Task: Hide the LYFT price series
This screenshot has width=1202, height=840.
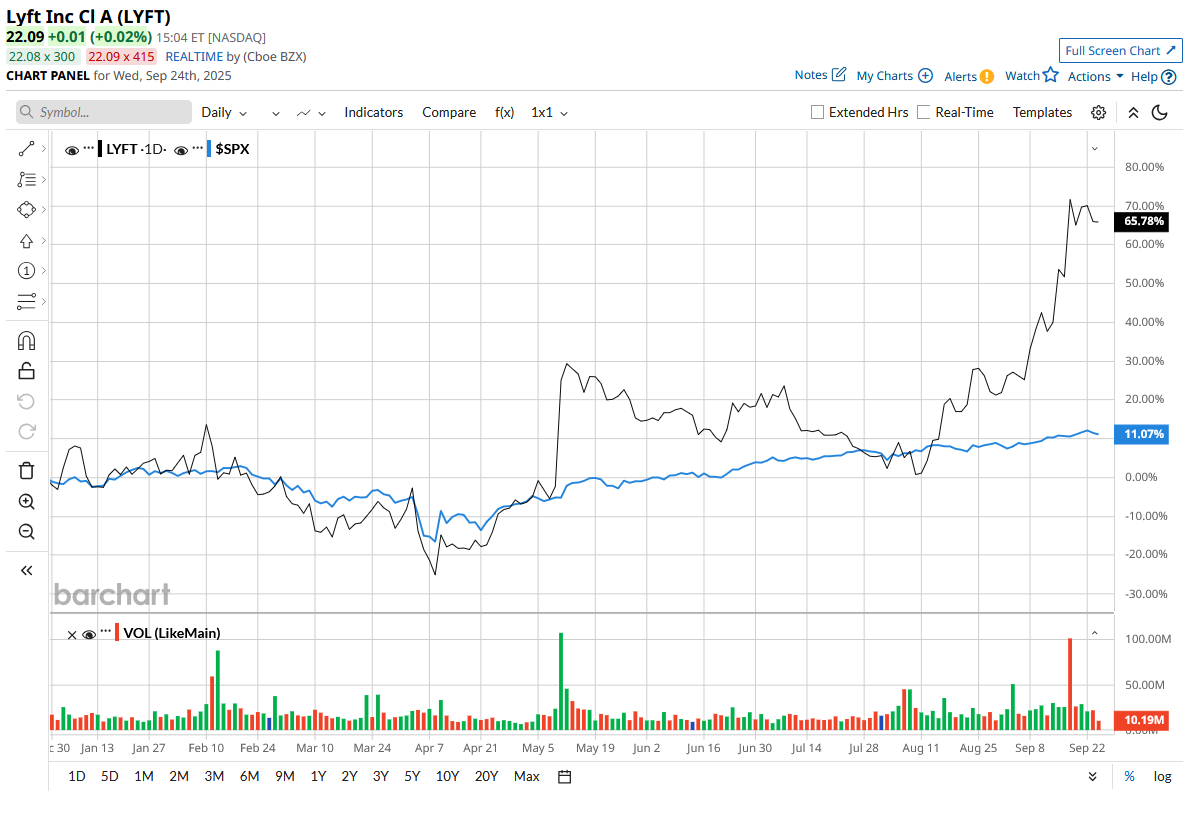Action: tap(72, 150)
